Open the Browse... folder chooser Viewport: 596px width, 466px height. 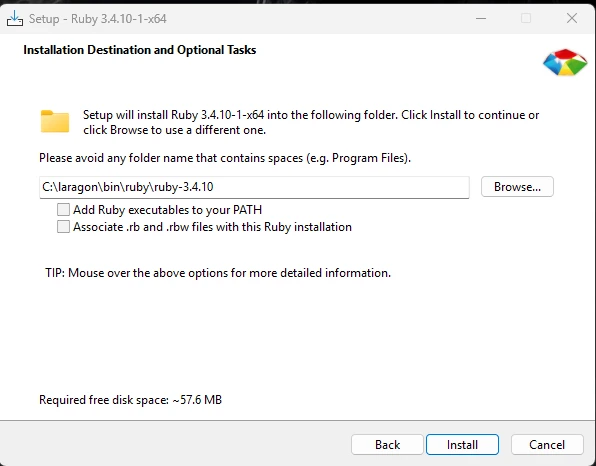517,187
